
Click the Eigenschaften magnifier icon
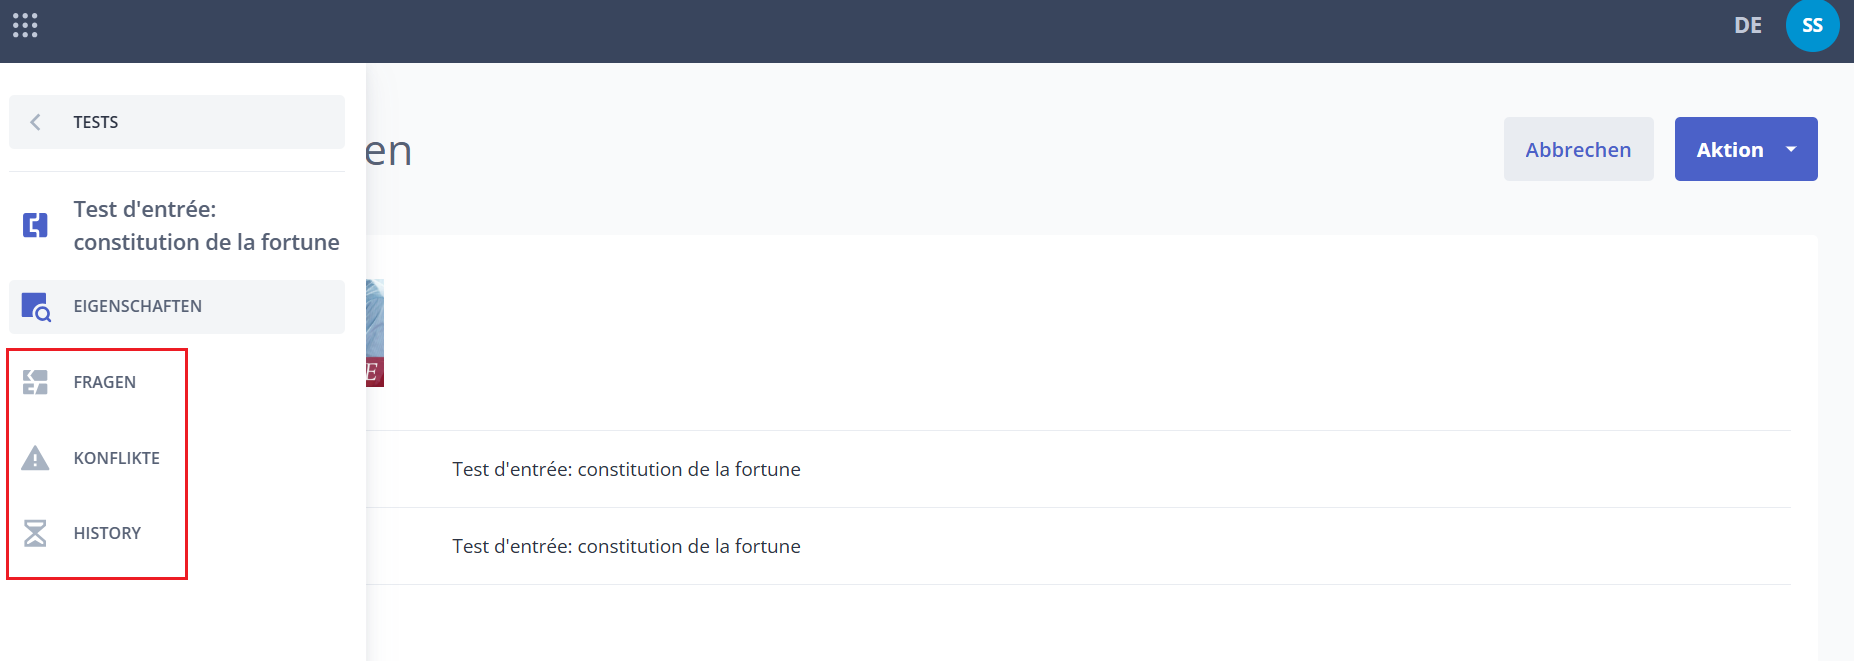(36, 307)
